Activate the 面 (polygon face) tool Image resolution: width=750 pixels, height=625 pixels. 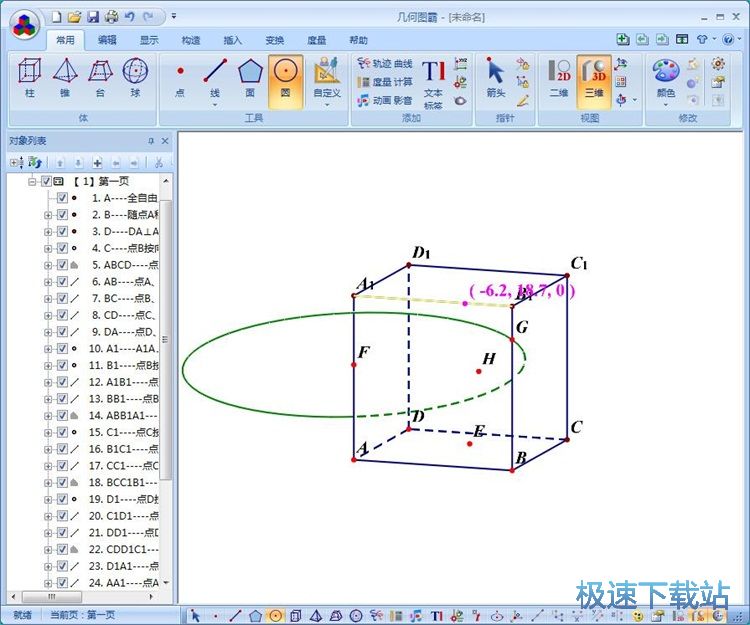(250, 77)
